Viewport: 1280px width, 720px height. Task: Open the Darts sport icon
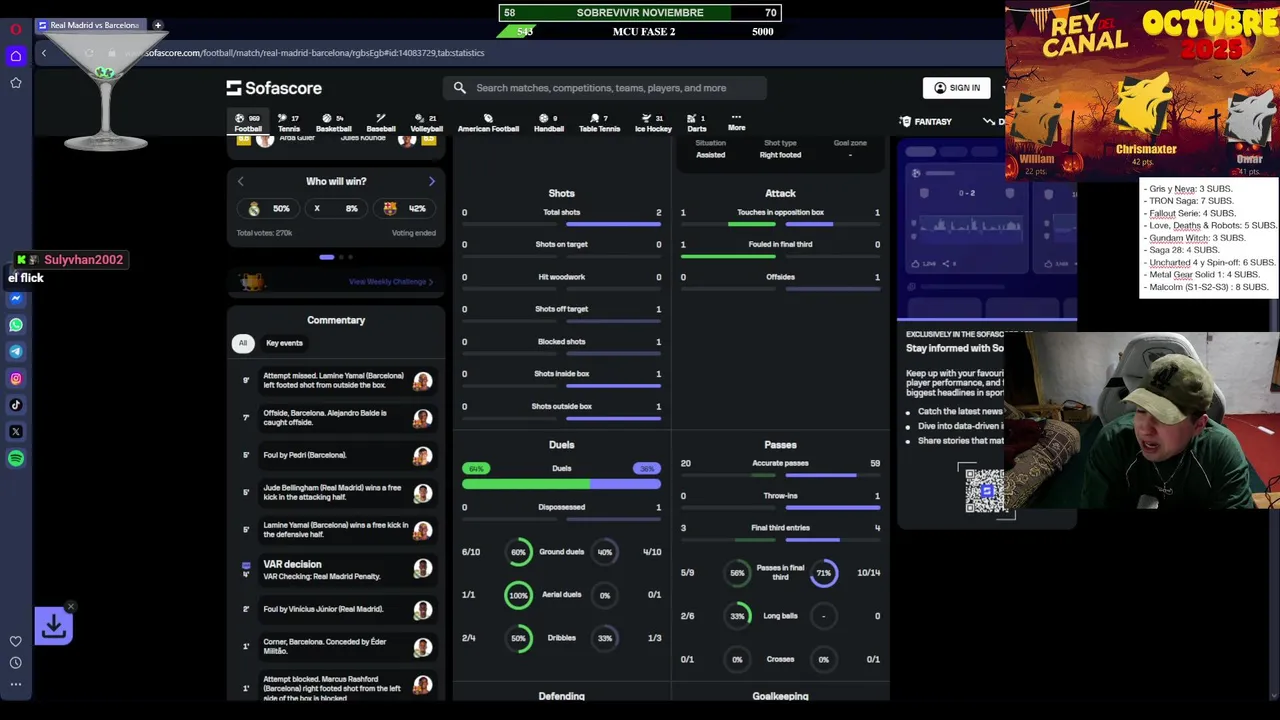(697, 123)
